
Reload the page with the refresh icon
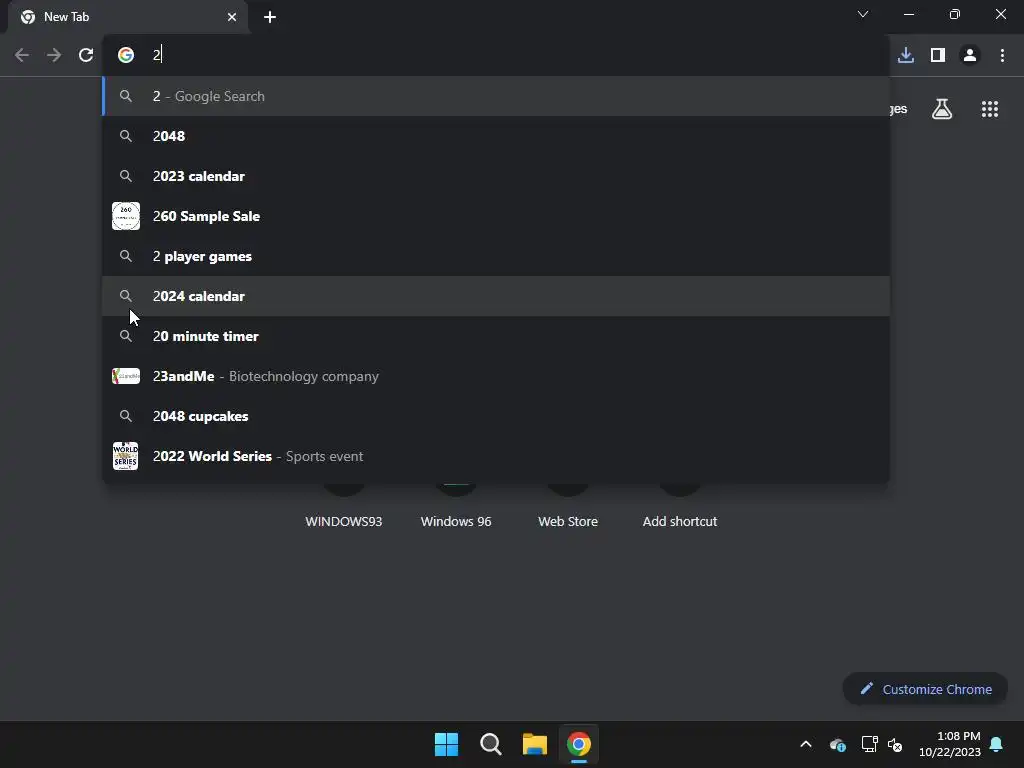point(86,55)
